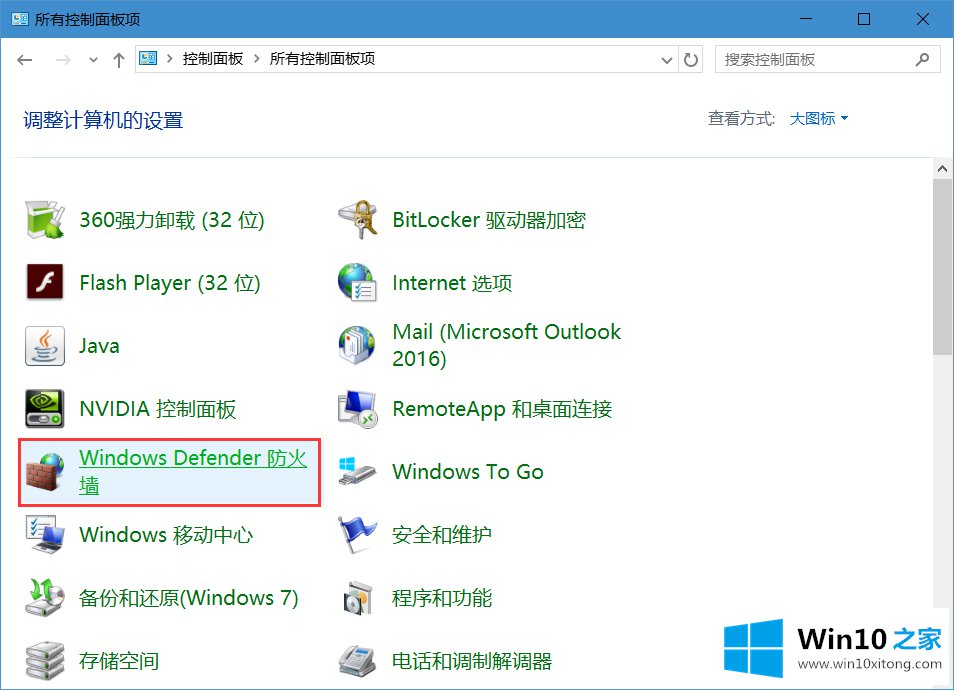Expand the chevron after 控制面板 breadcrumb
Screen dimensions: 954x690
point(257,58)
